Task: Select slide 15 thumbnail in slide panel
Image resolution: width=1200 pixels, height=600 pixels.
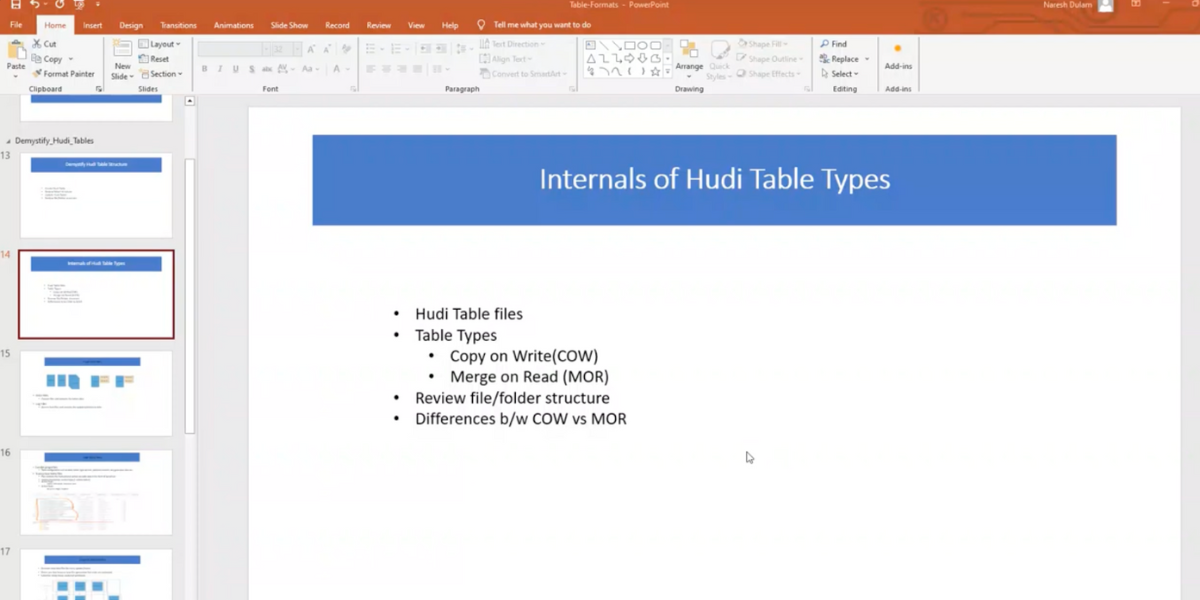Action: (x=96, y=392)
